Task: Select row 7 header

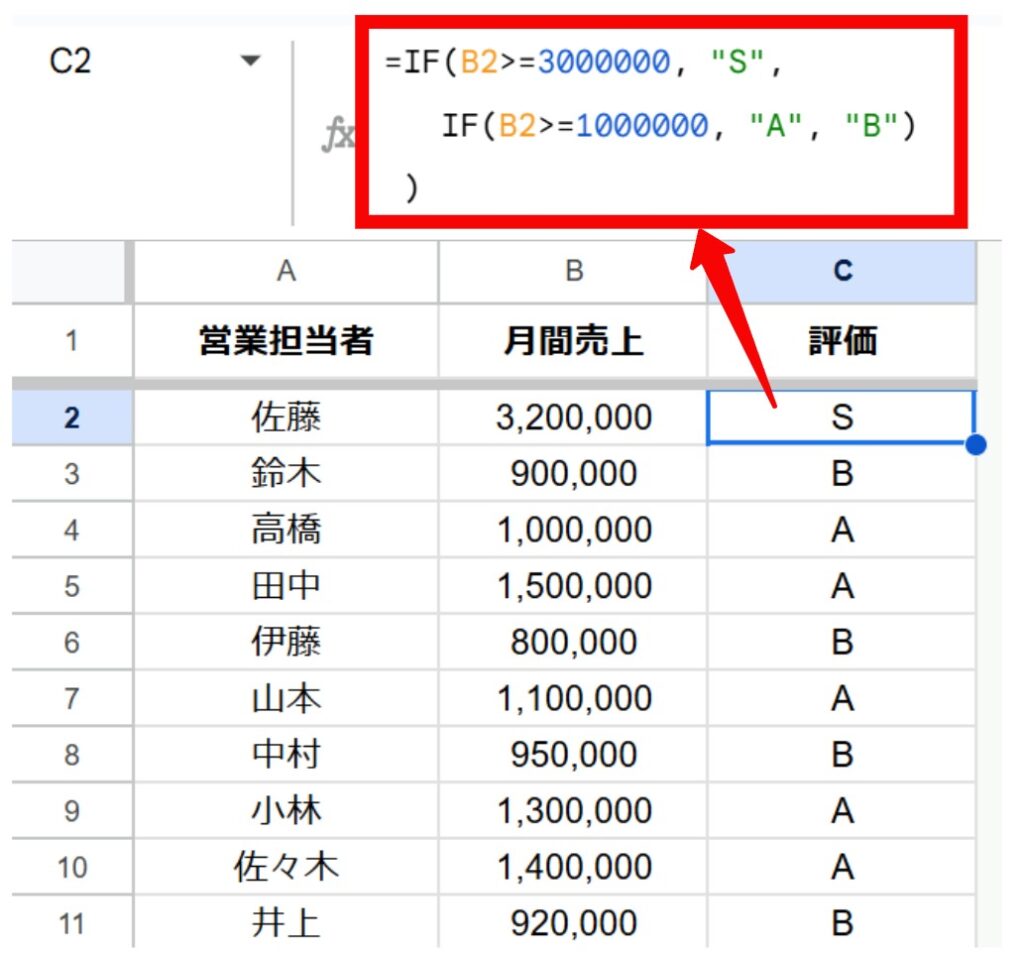Action: [71, 698]
